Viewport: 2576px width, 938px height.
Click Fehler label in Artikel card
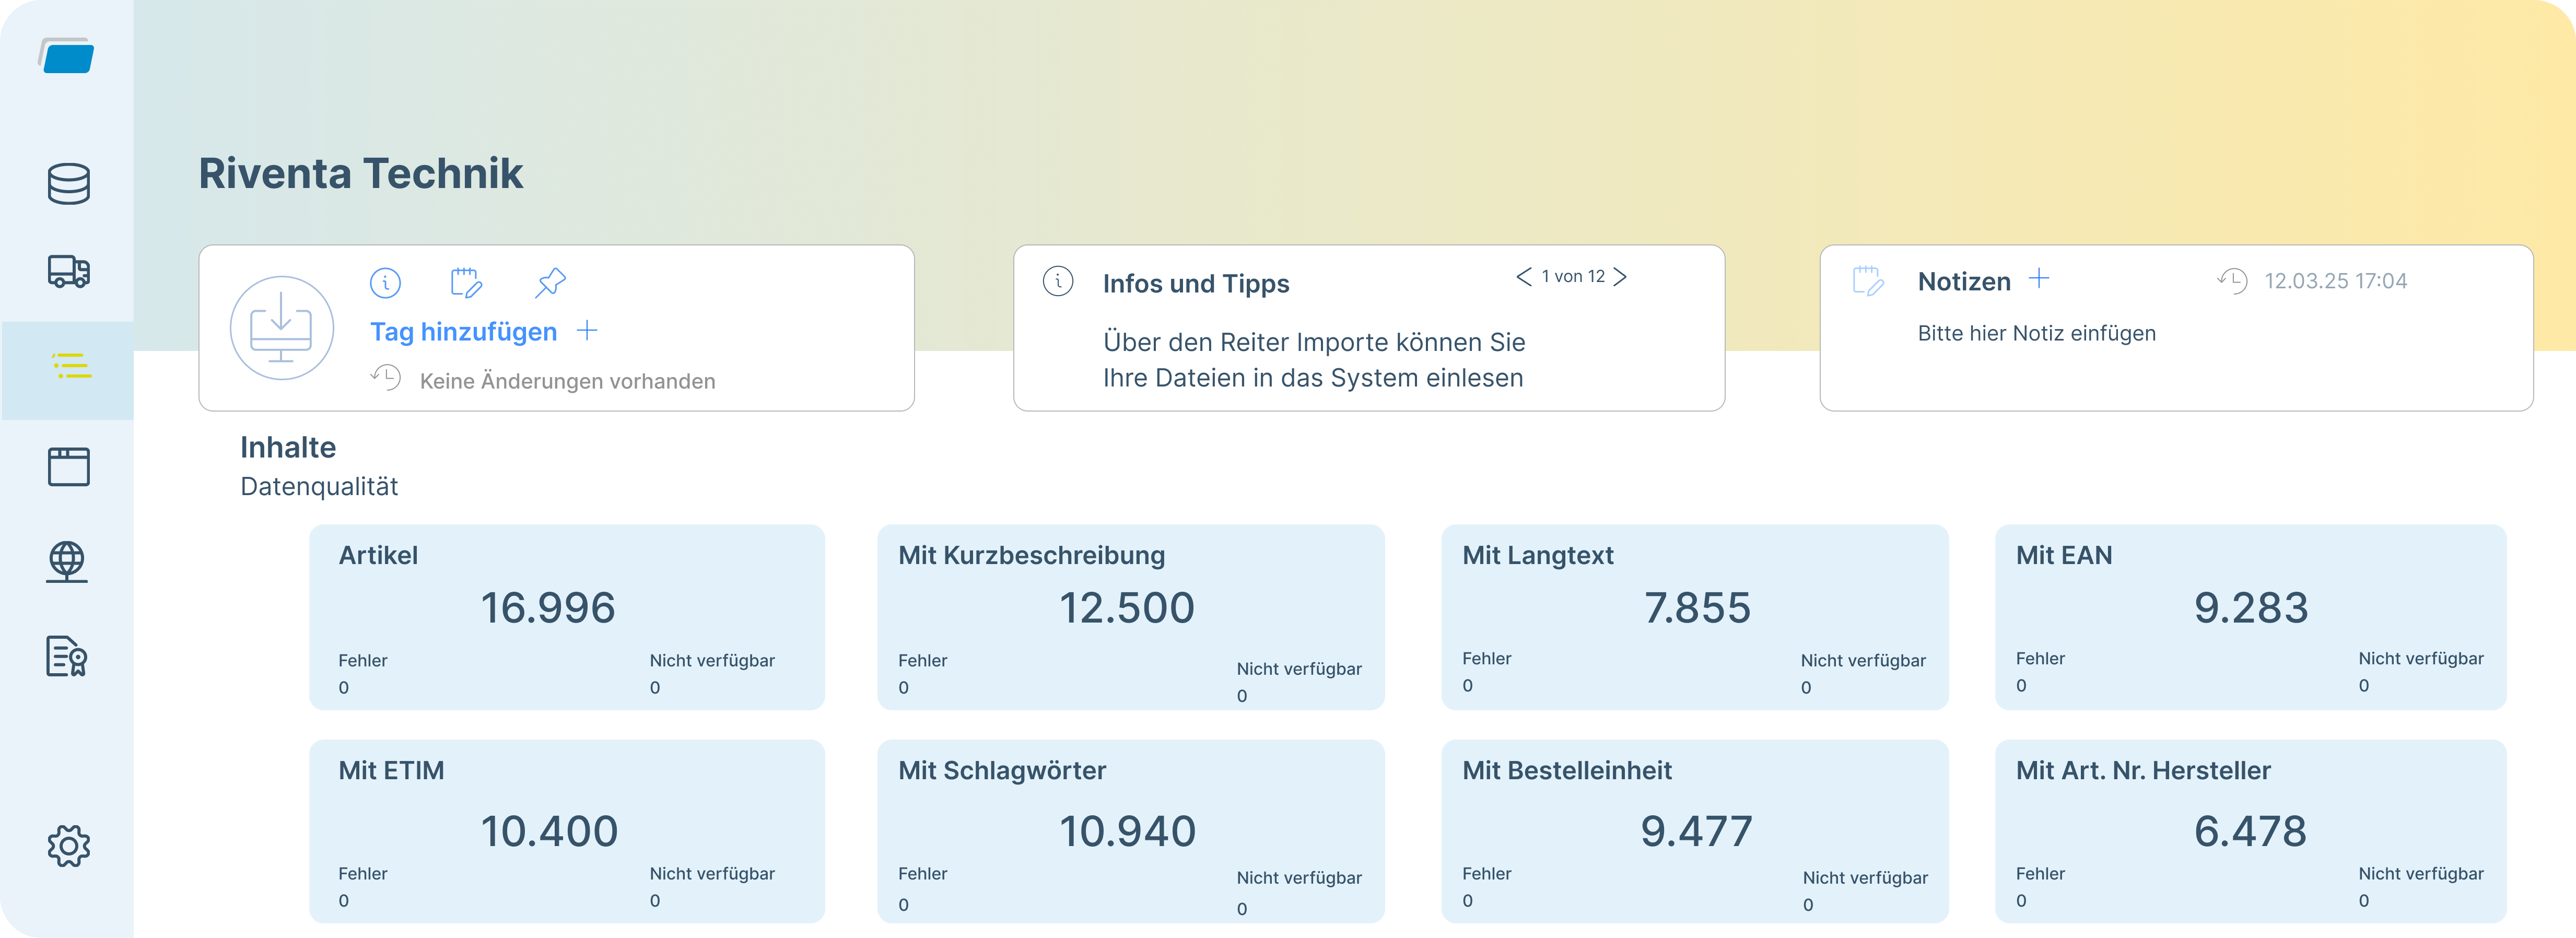click(362, 661)
